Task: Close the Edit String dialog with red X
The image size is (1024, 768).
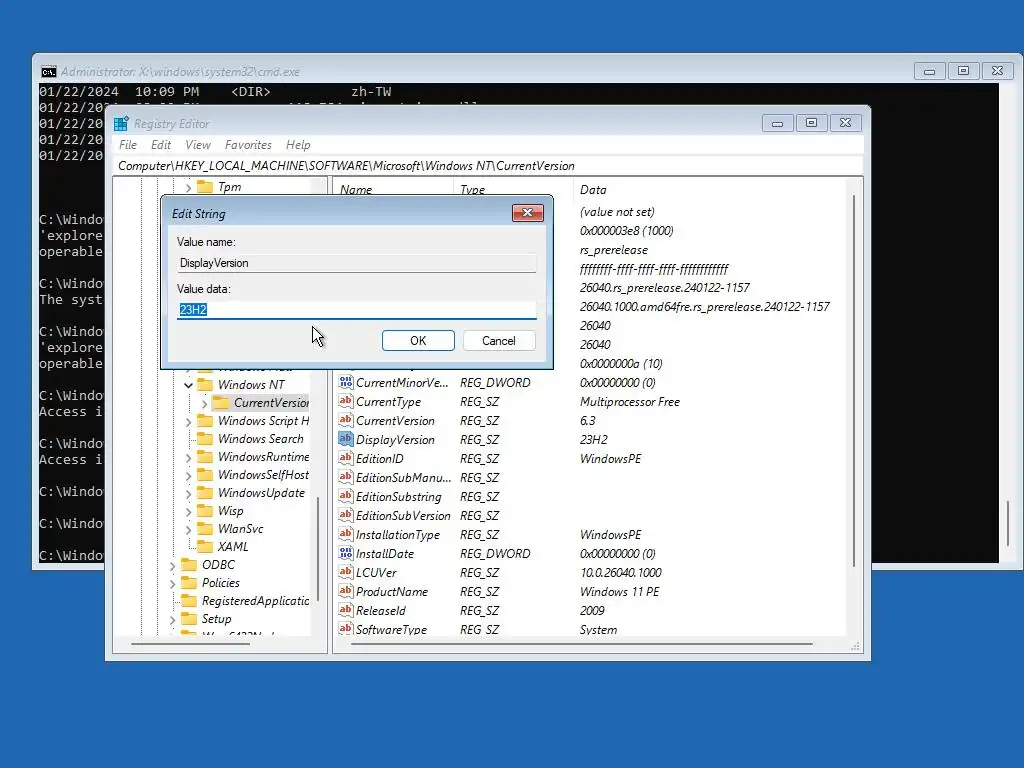Action: pyautogui.click(x=528, y=213)
